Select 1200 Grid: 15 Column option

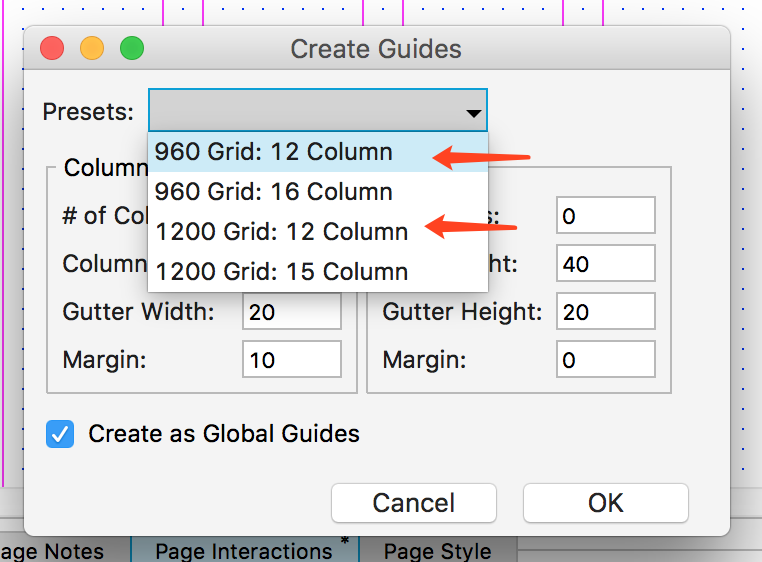coord(281,271)
